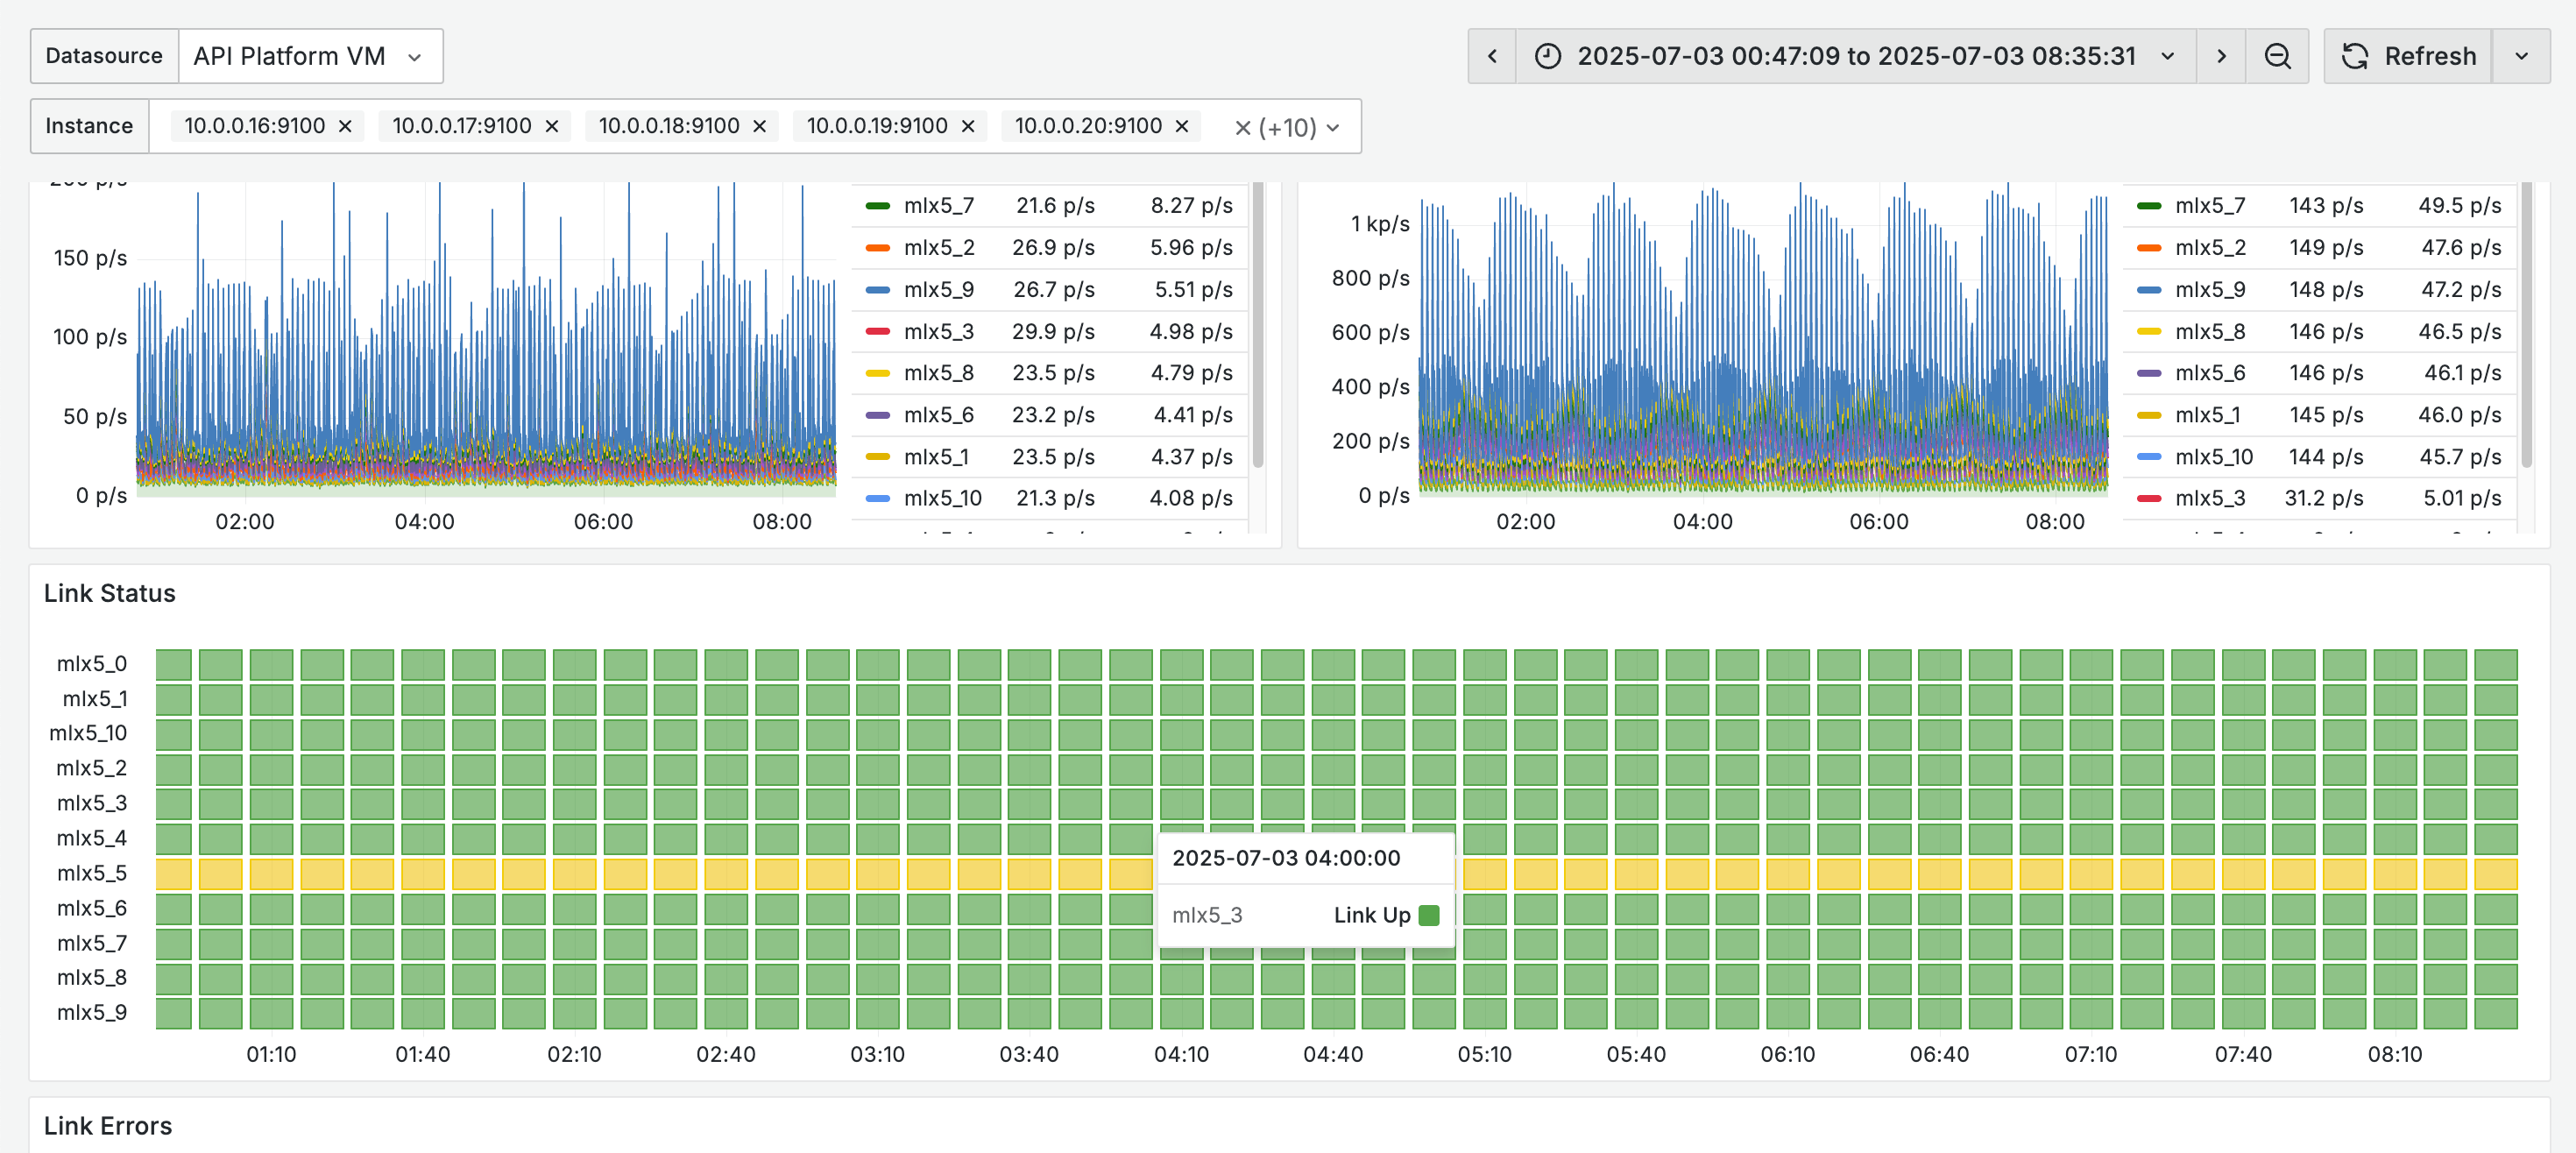
Task: Open the time picker clock icon
Action: (1547, 56)
